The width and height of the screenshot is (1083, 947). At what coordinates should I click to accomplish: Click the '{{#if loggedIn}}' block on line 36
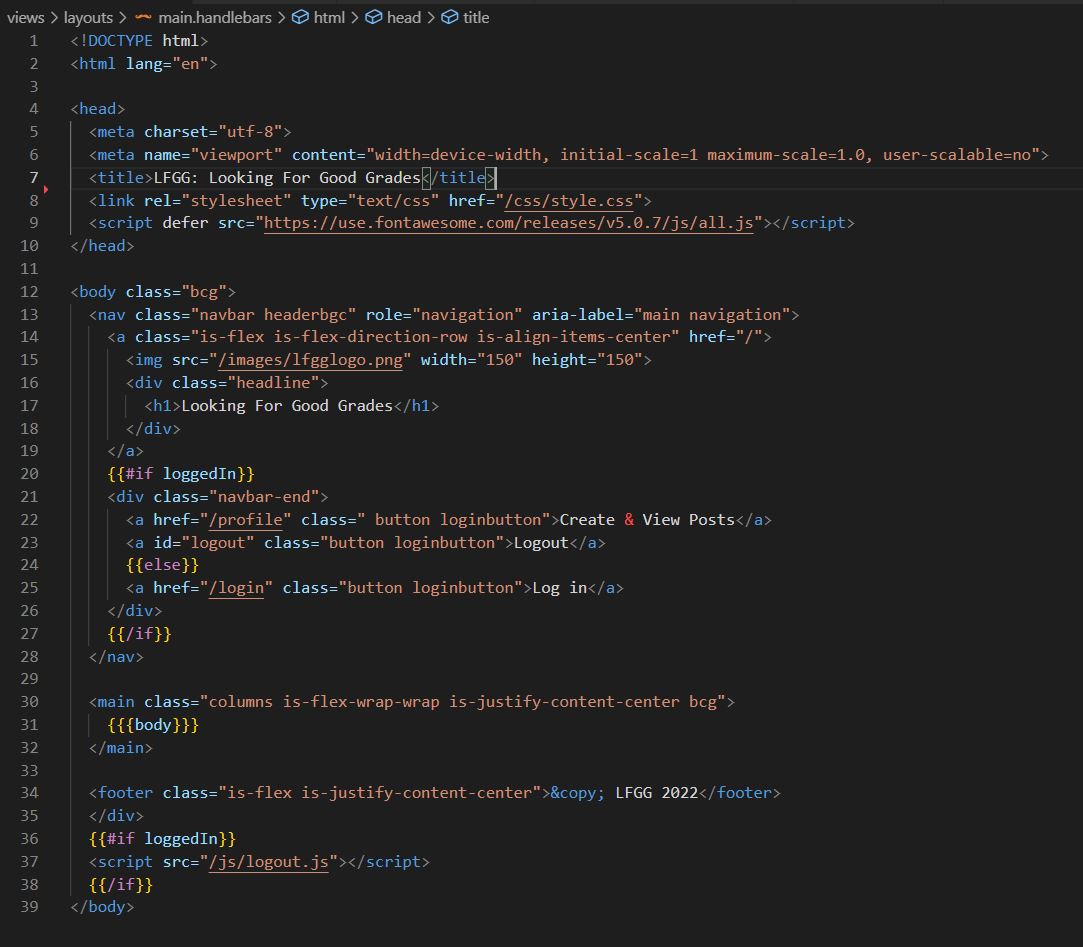tap(162, 839)
